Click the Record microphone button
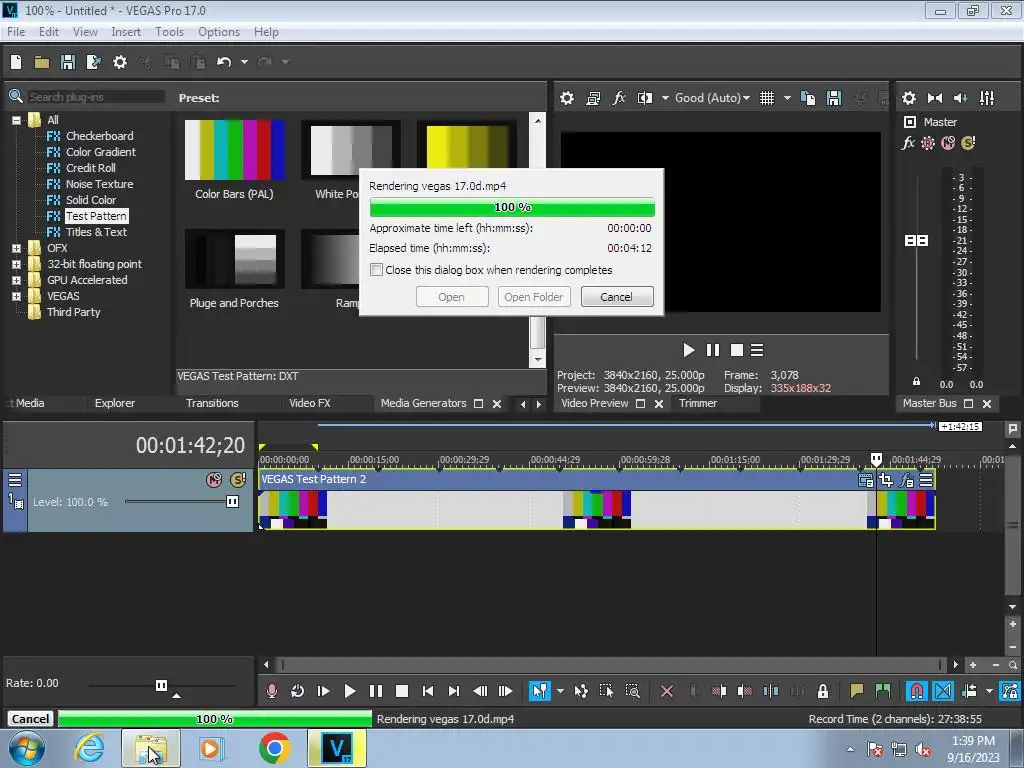The height and width of the screenshot is (768, 1024). (272, 691)
